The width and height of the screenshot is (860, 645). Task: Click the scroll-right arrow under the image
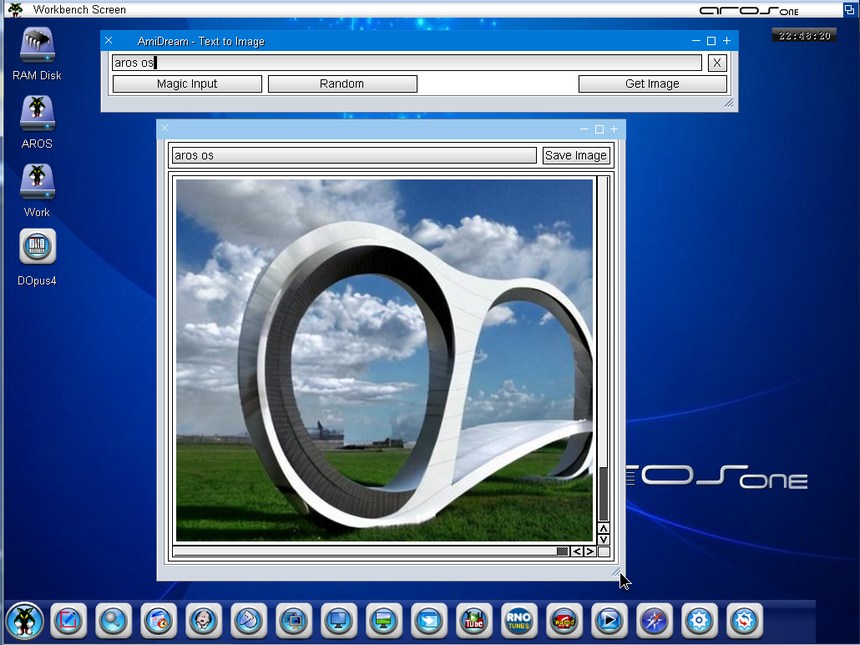(x=590, y=551)
